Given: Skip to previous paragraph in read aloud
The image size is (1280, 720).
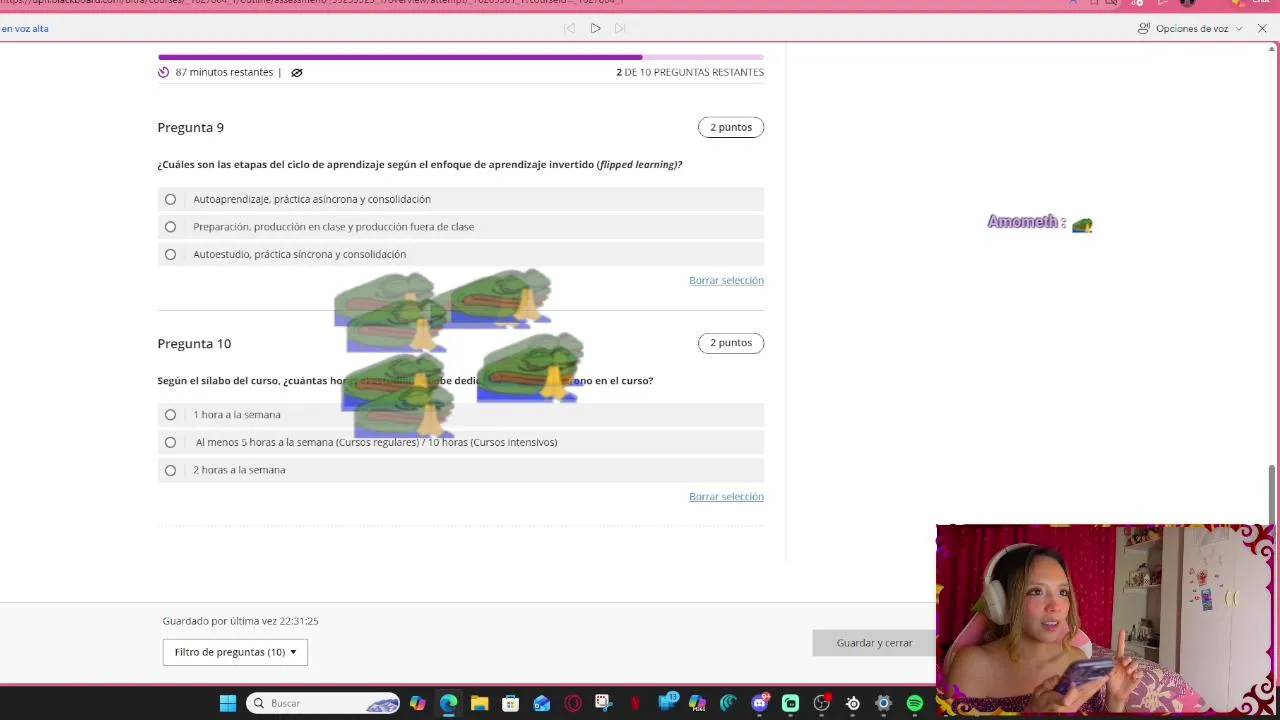Looking at the screenshot, I should pos(570,28).
